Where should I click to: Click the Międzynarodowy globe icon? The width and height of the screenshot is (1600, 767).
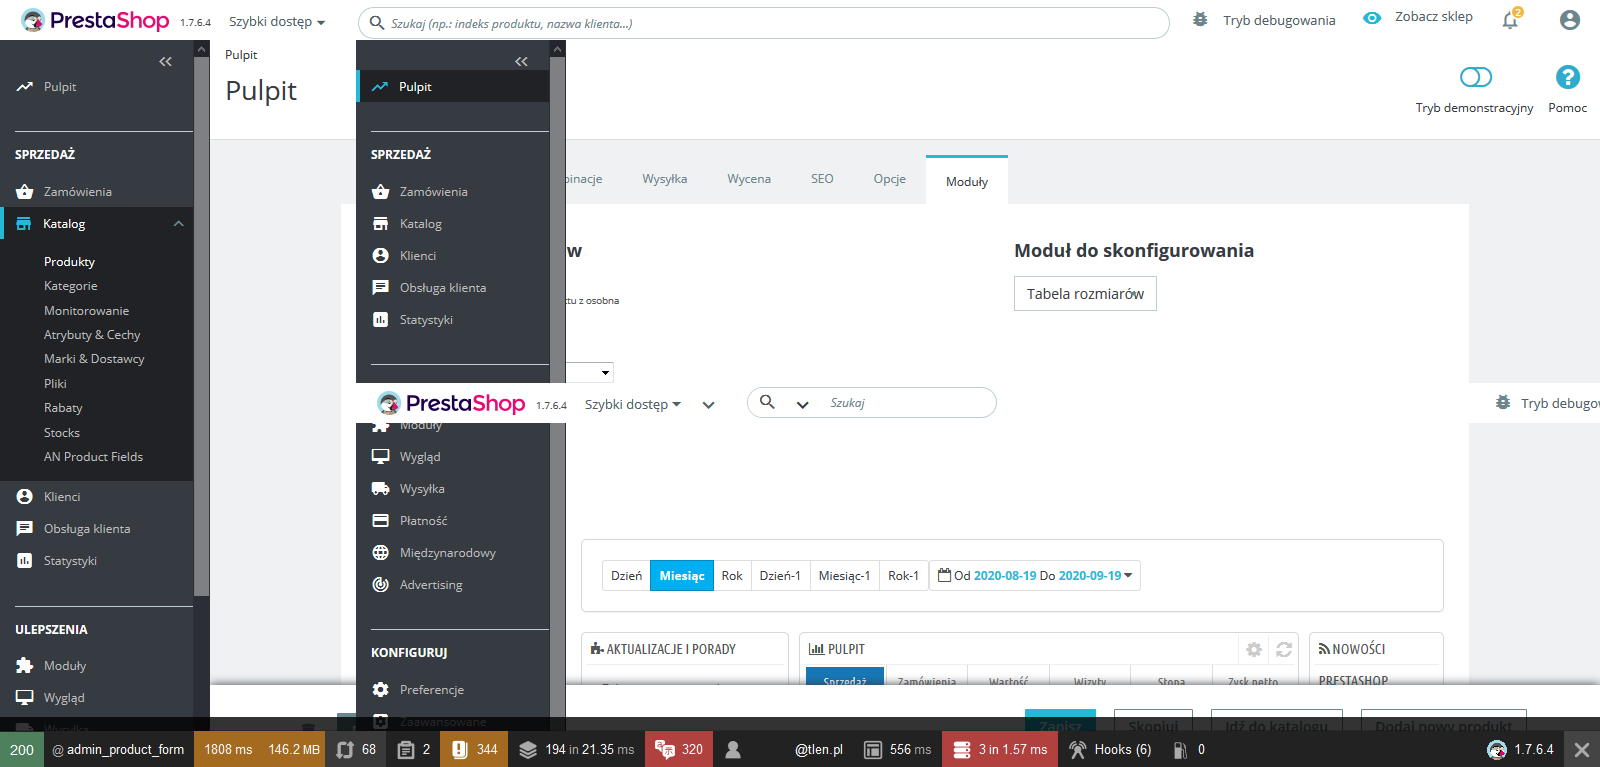coord(381,553)
